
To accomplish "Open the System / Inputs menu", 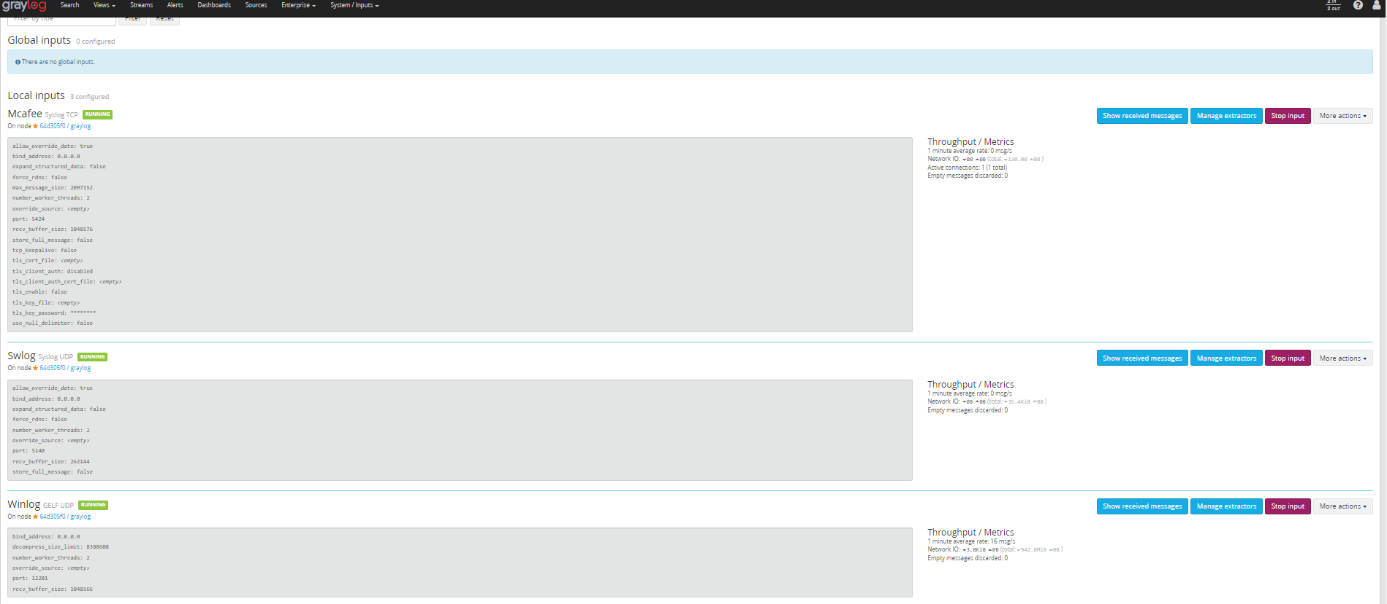I will pos(354,6).
